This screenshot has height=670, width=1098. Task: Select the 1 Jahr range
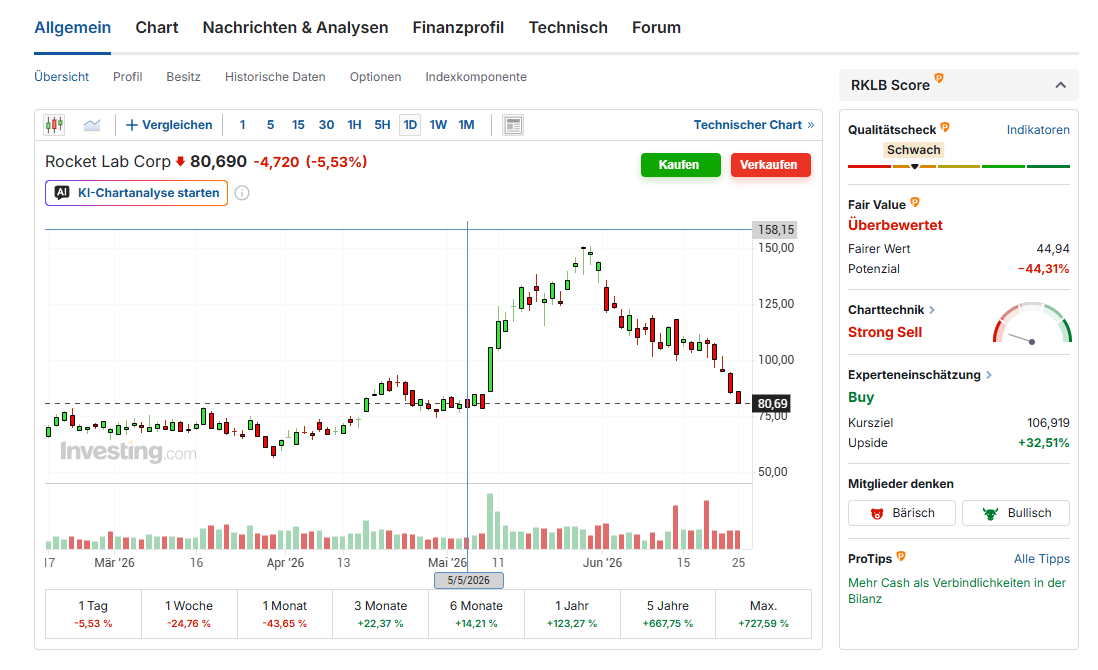click(x=572, y=614)
